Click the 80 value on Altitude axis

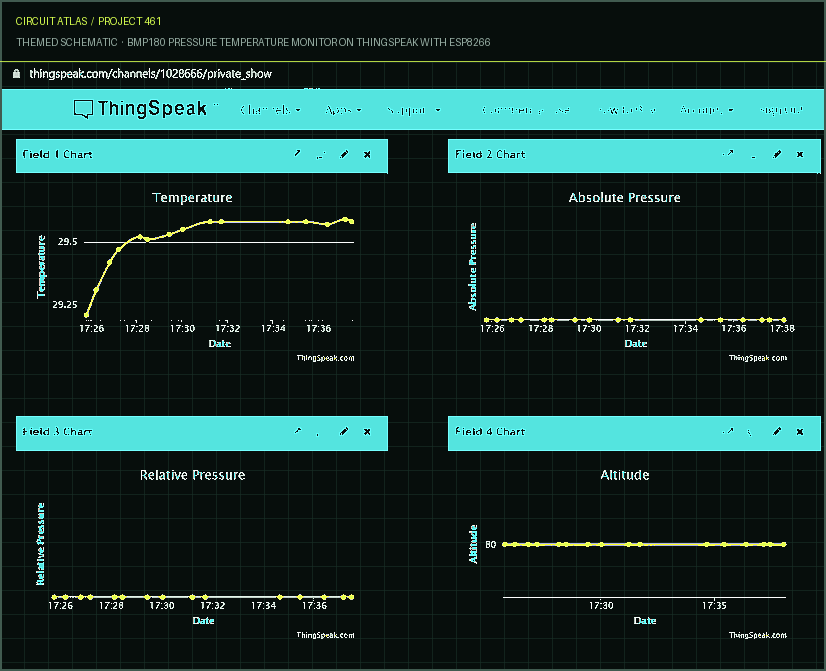(490, 544)
